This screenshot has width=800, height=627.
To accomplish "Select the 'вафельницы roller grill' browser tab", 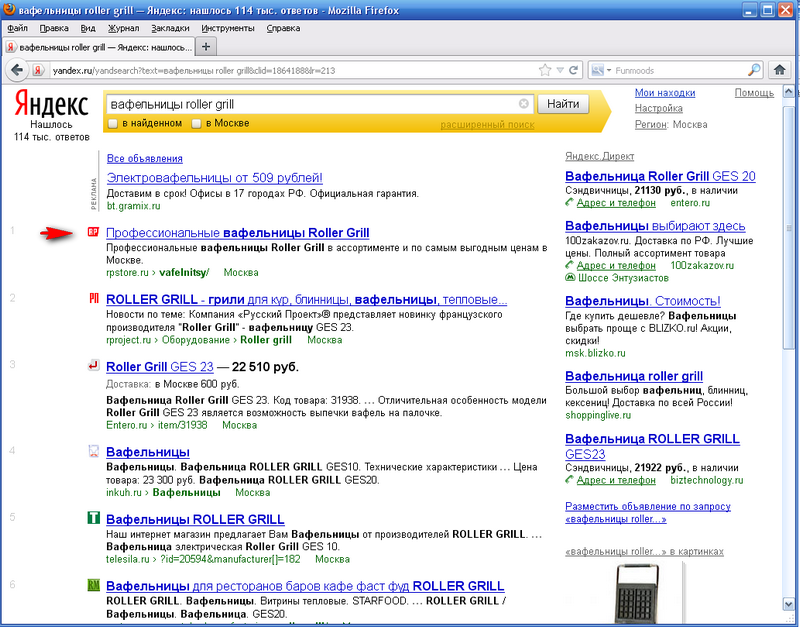I will pos(99,47).
